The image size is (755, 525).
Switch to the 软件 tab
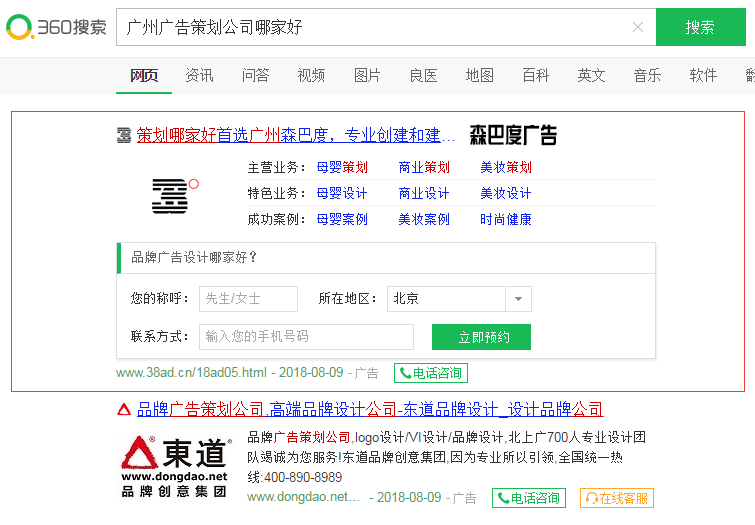[703, 75]
